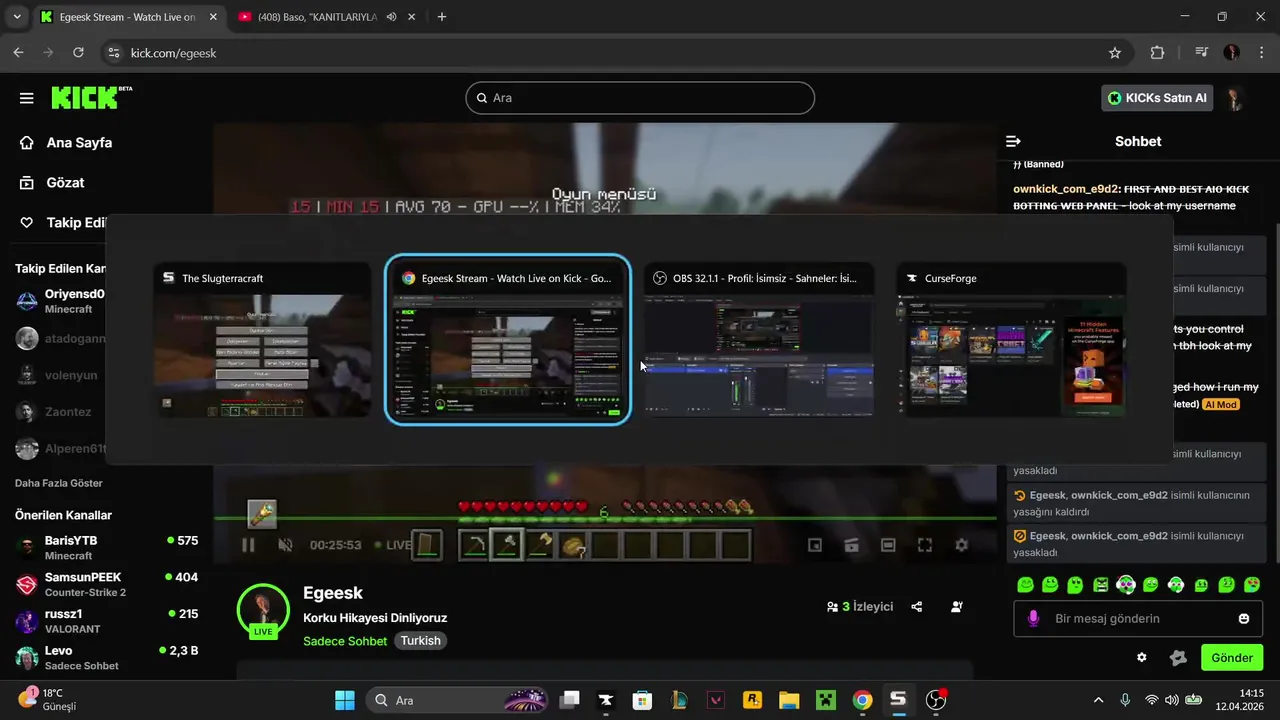Open Sadece Sohbet category link
Screen dimensions: 1280x720
pos(345,641)
